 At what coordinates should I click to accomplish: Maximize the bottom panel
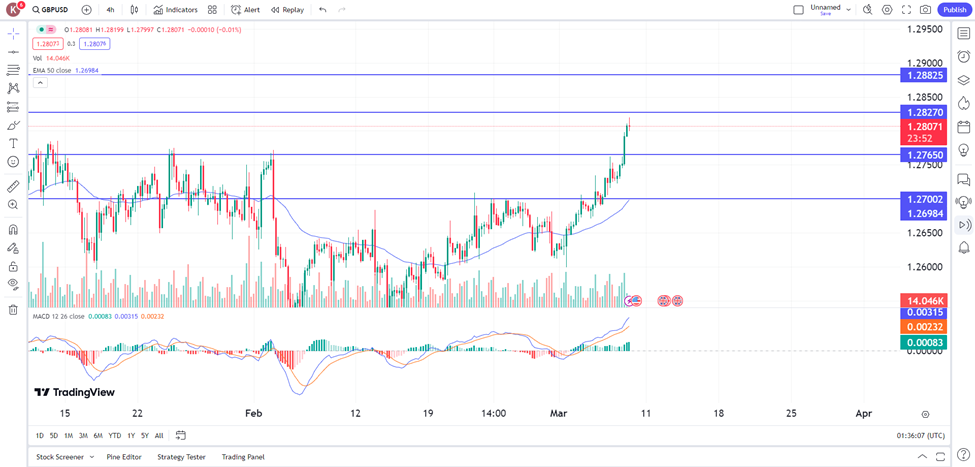[940, 456]
